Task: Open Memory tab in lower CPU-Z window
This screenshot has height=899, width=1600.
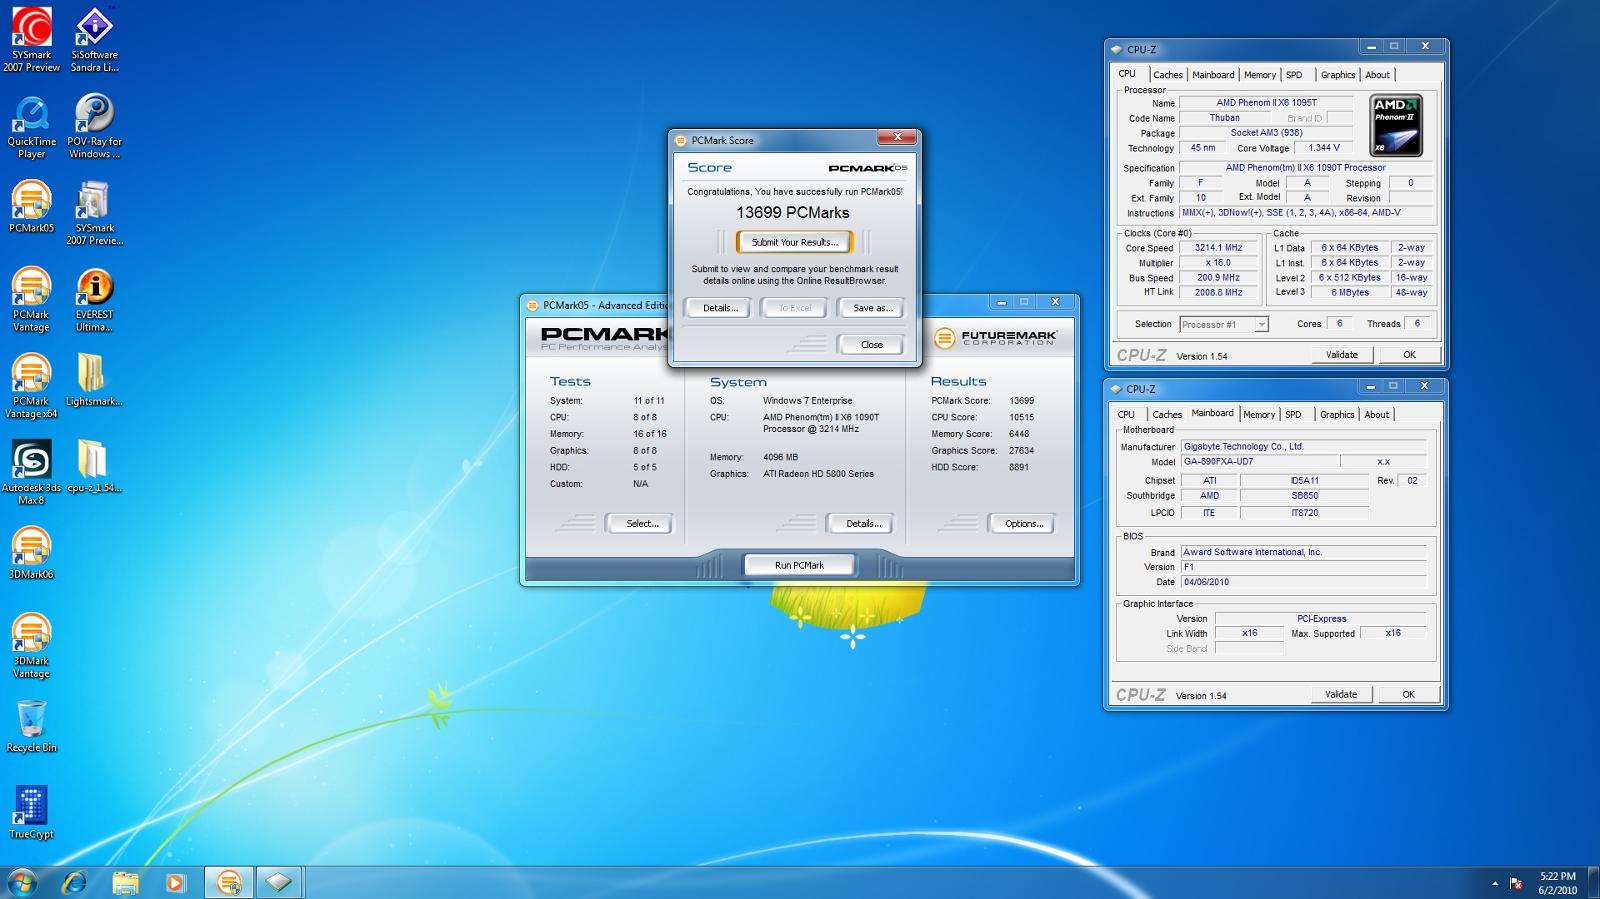Action: pos(1259,415)
